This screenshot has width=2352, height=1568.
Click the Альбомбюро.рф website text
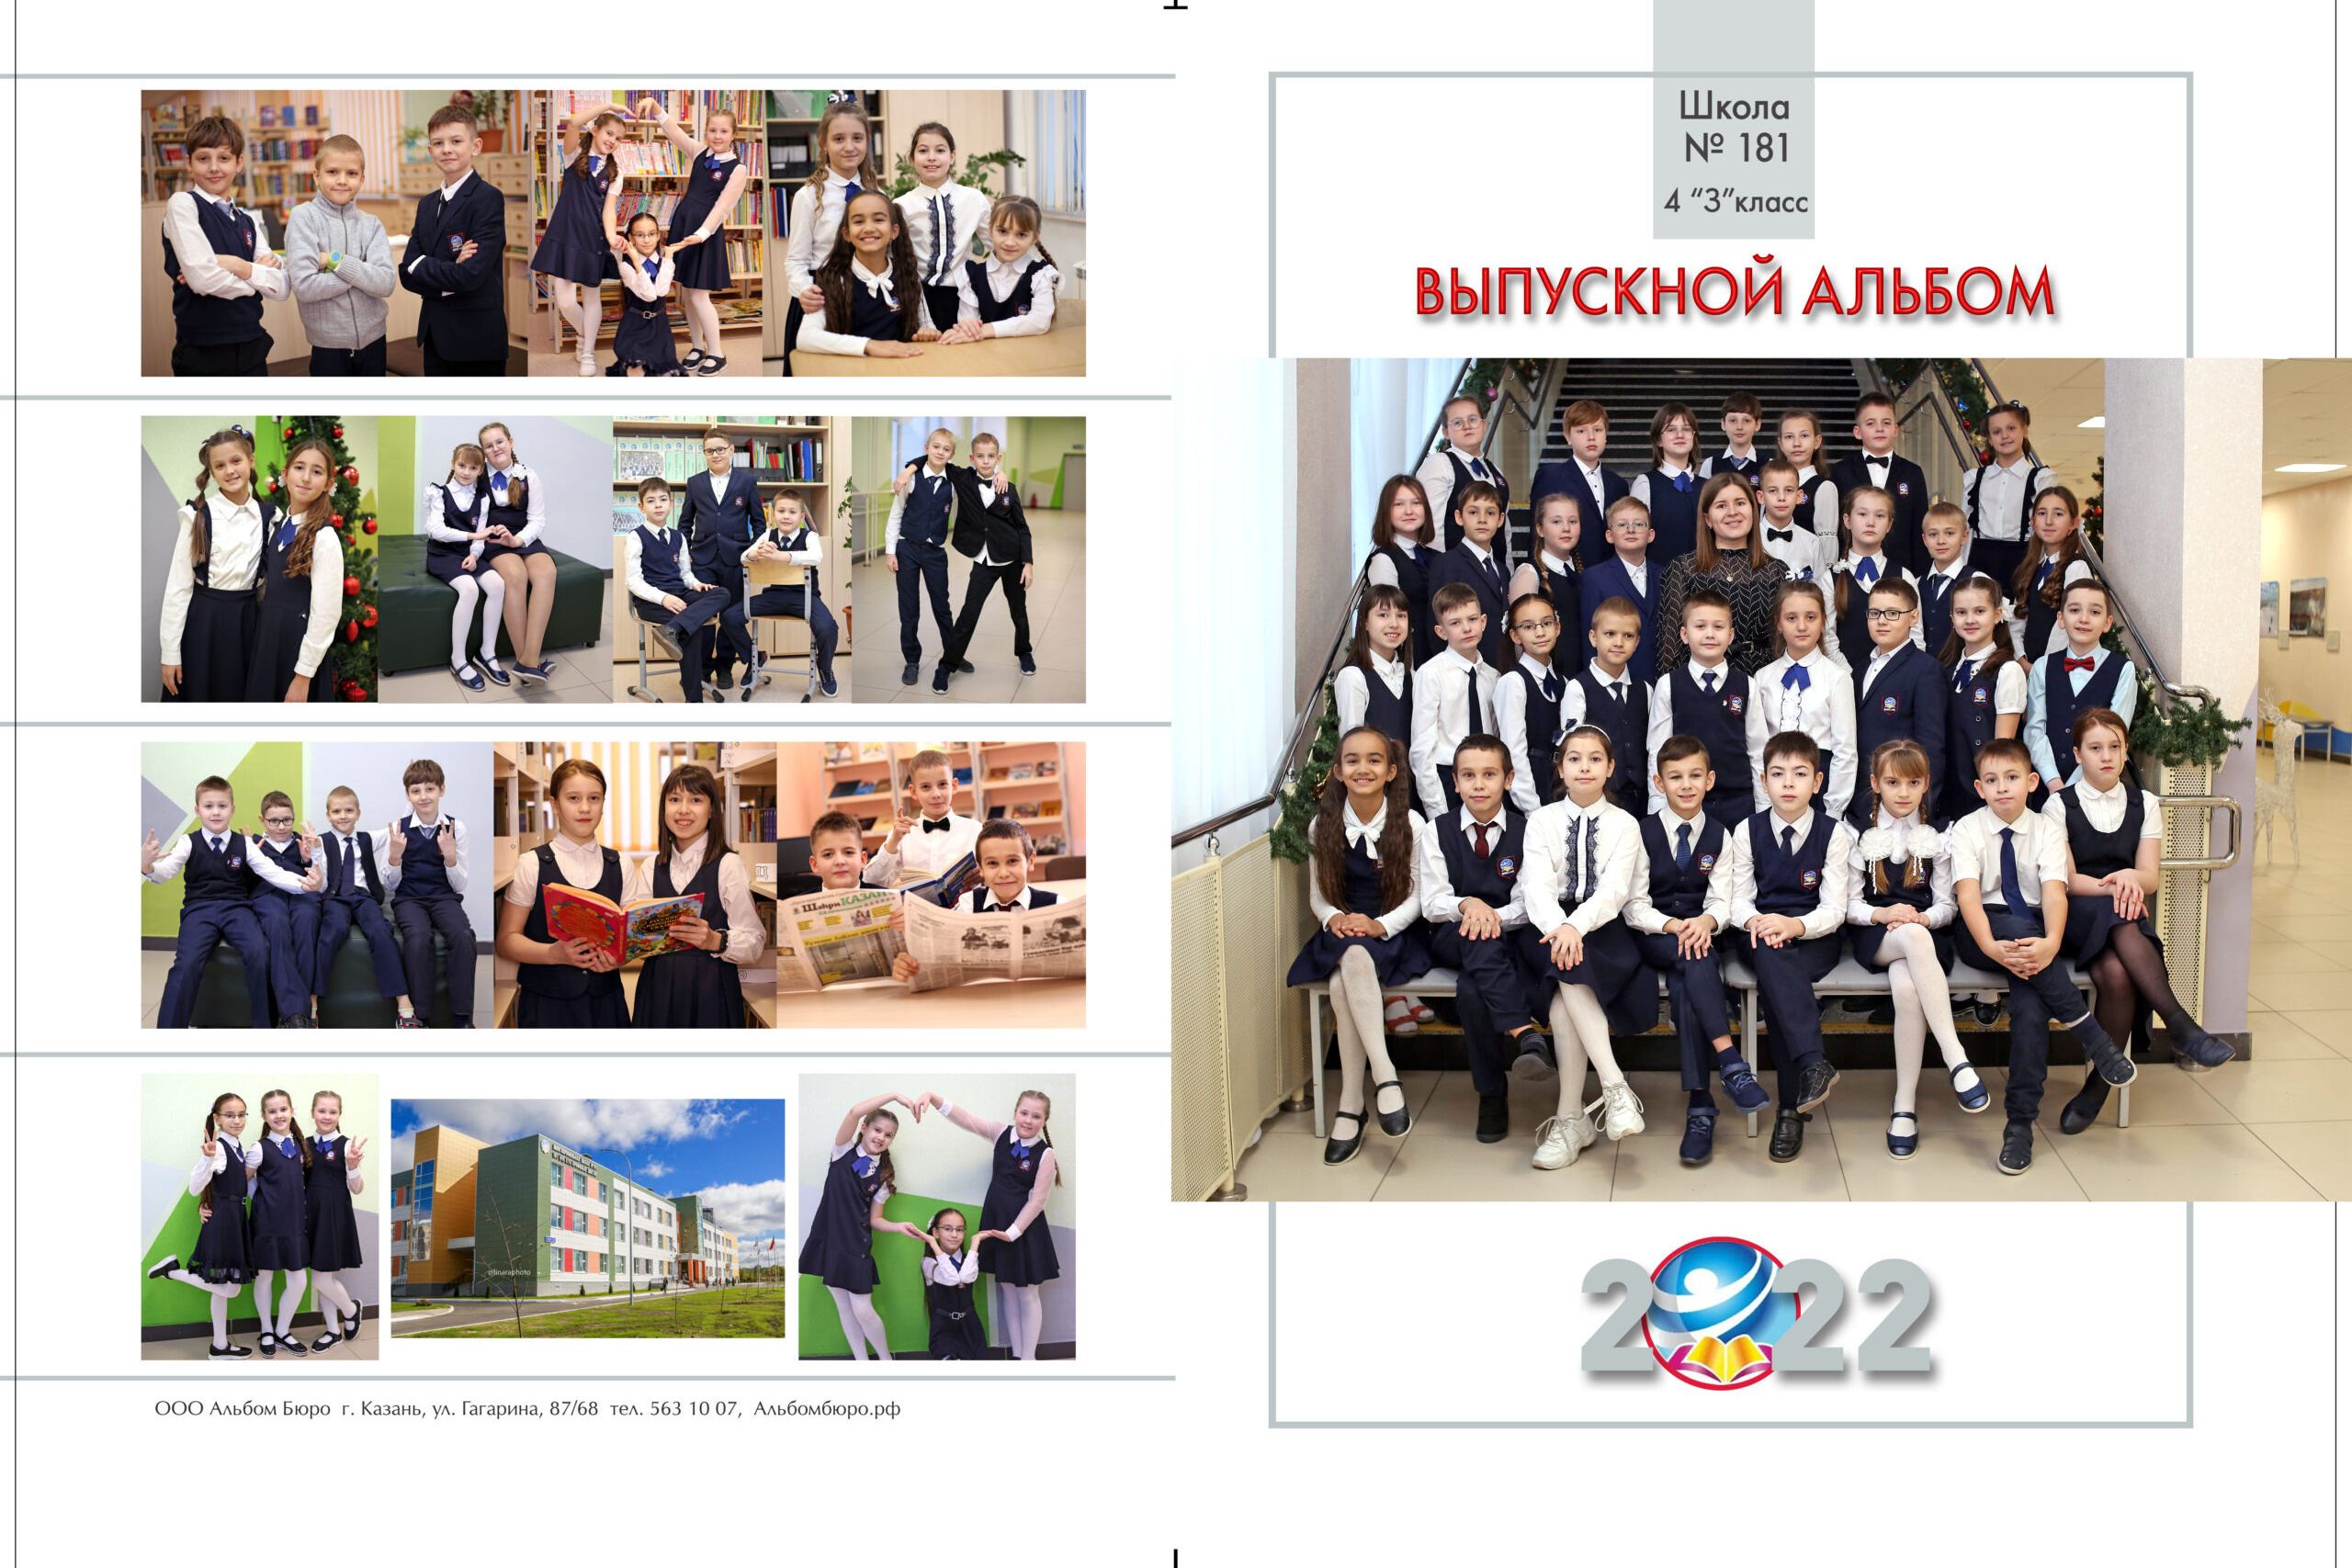826,1408
